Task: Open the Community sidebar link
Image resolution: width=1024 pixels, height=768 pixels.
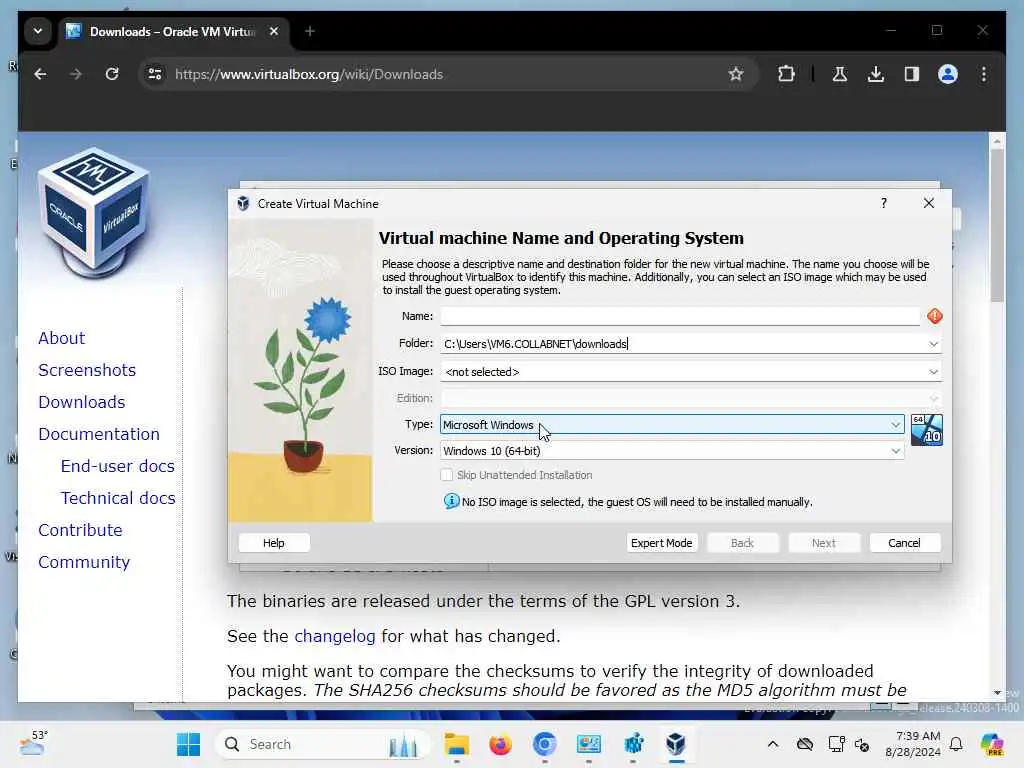Action: point(84,562)
